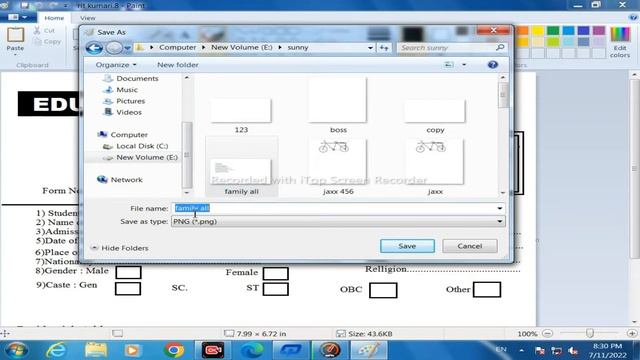
Task: Expand the File name dropdown arrow
Action: pyautogui.click(x=500, y=208)
